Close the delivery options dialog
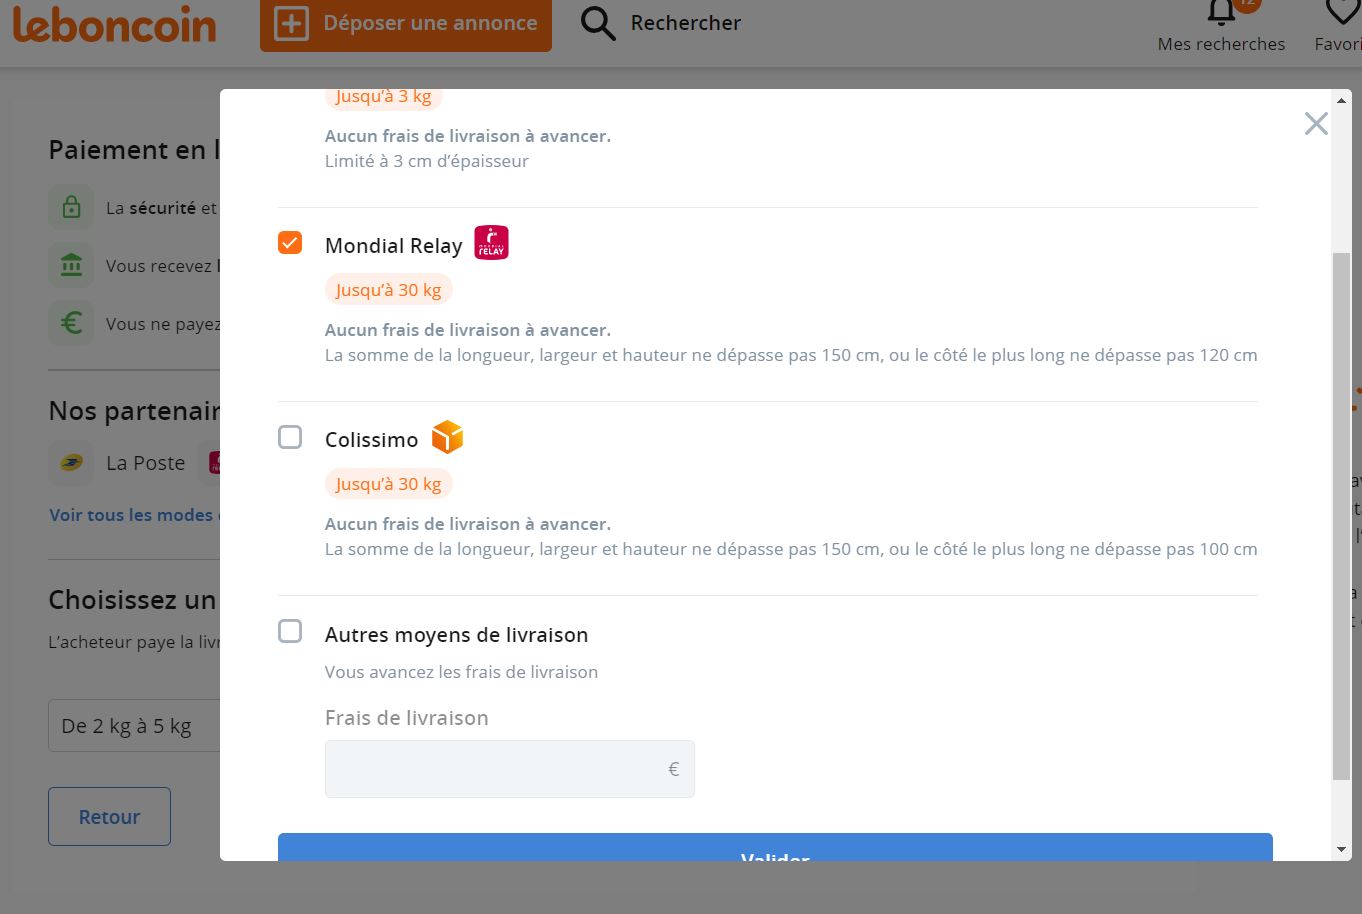The image size is (1362, 914). [1316, 123]
